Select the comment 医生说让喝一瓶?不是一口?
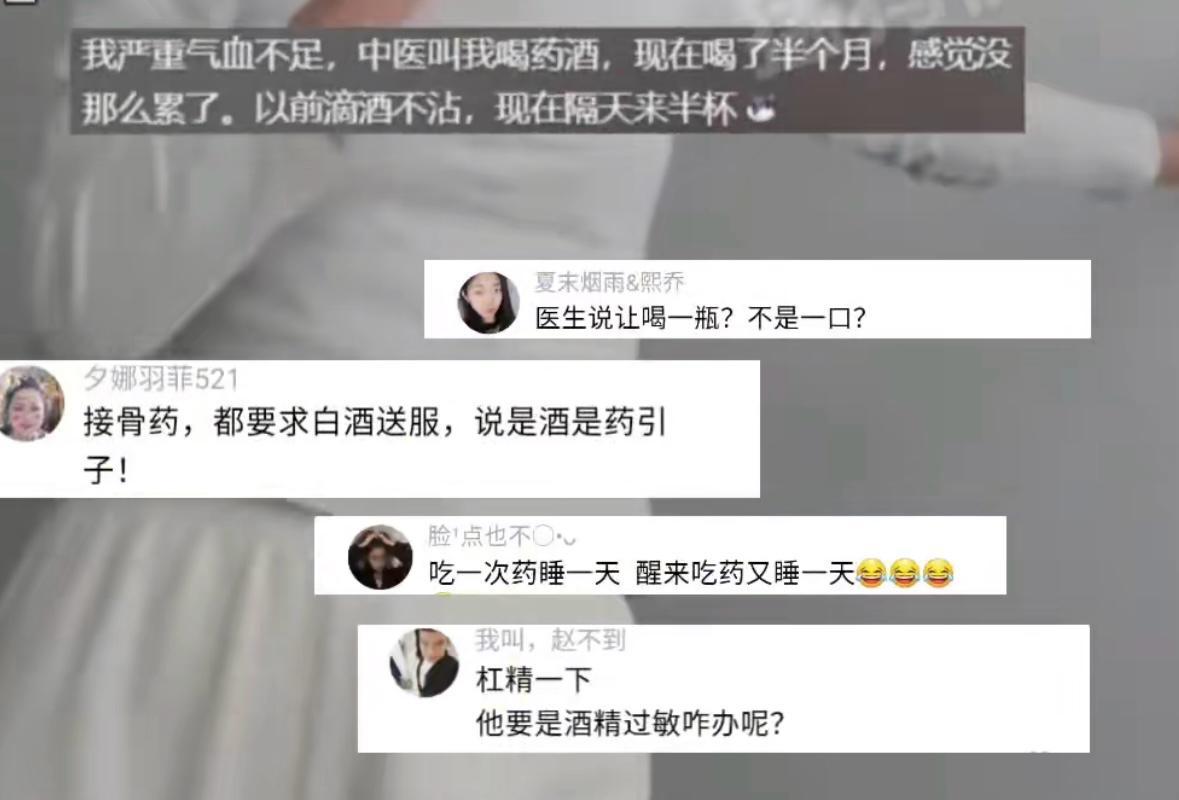The image size is (1179, 800). coord(700,319)
